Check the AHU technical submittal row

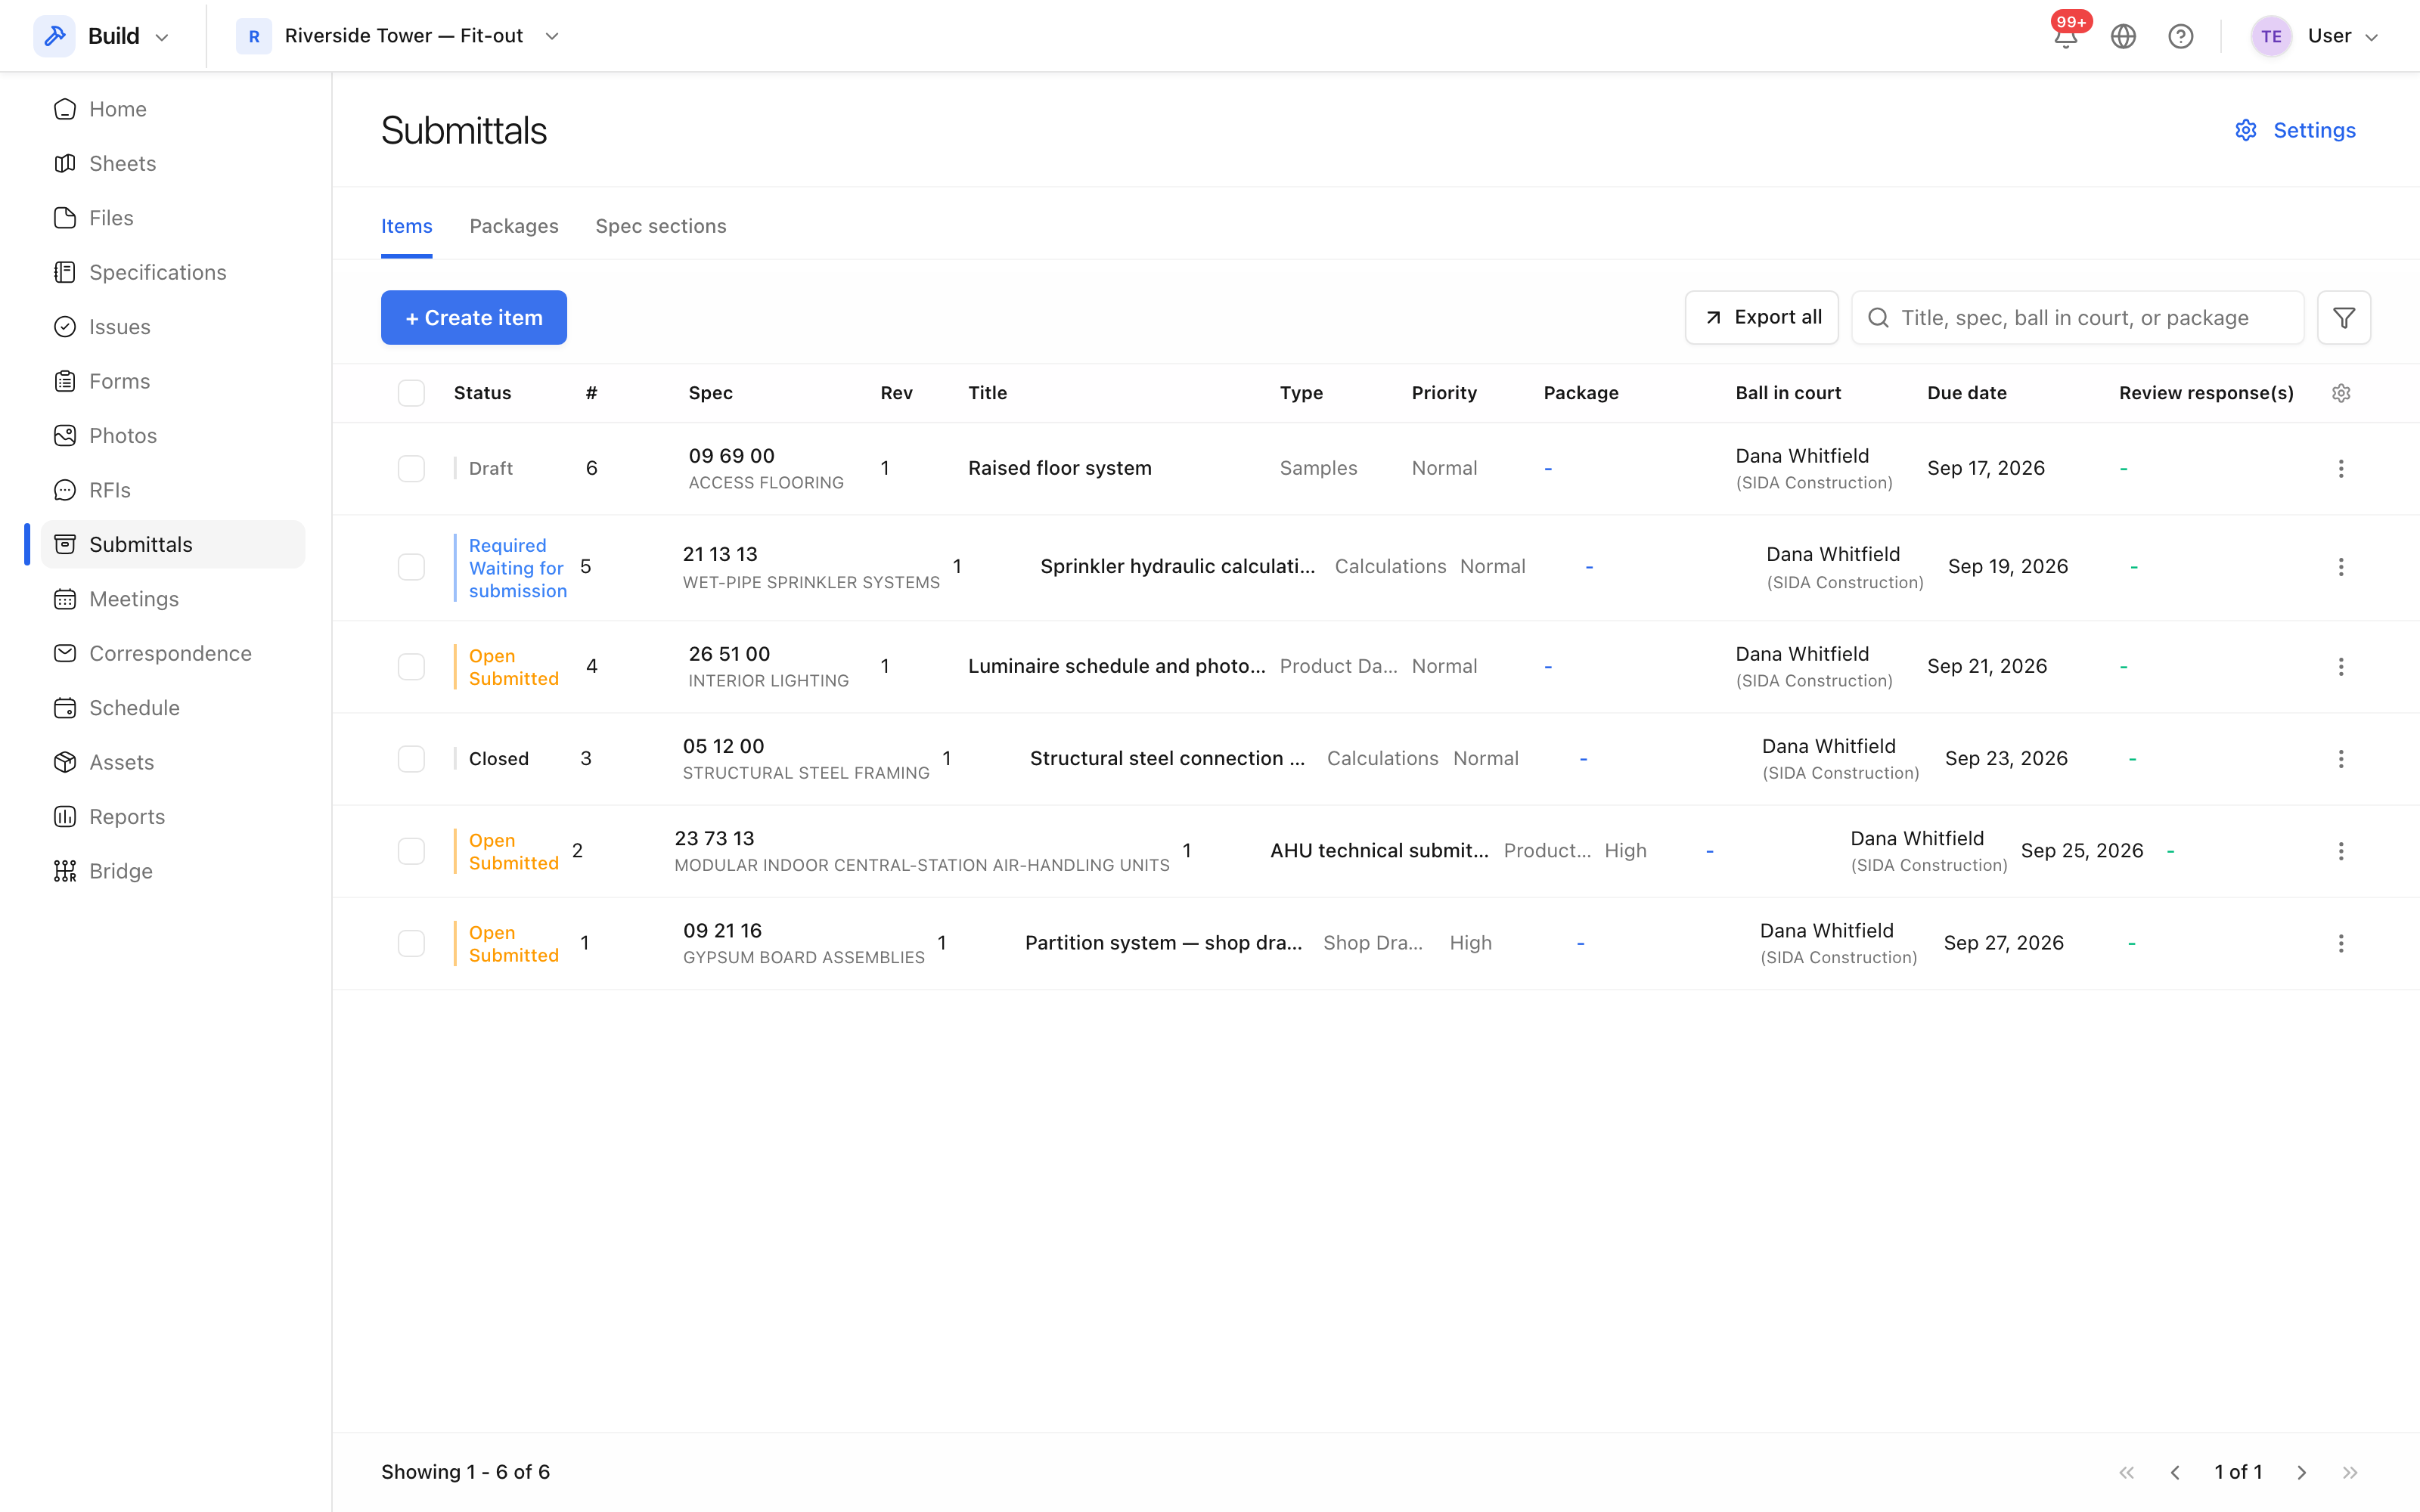(411, 851)
